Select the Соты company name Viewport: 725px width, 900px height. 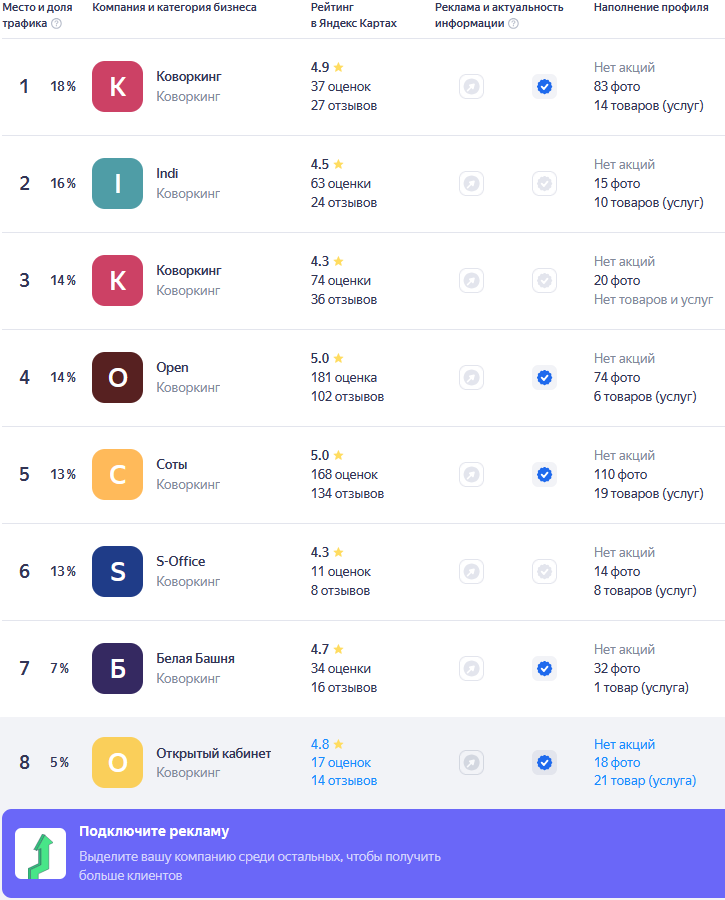pos(172,464)
